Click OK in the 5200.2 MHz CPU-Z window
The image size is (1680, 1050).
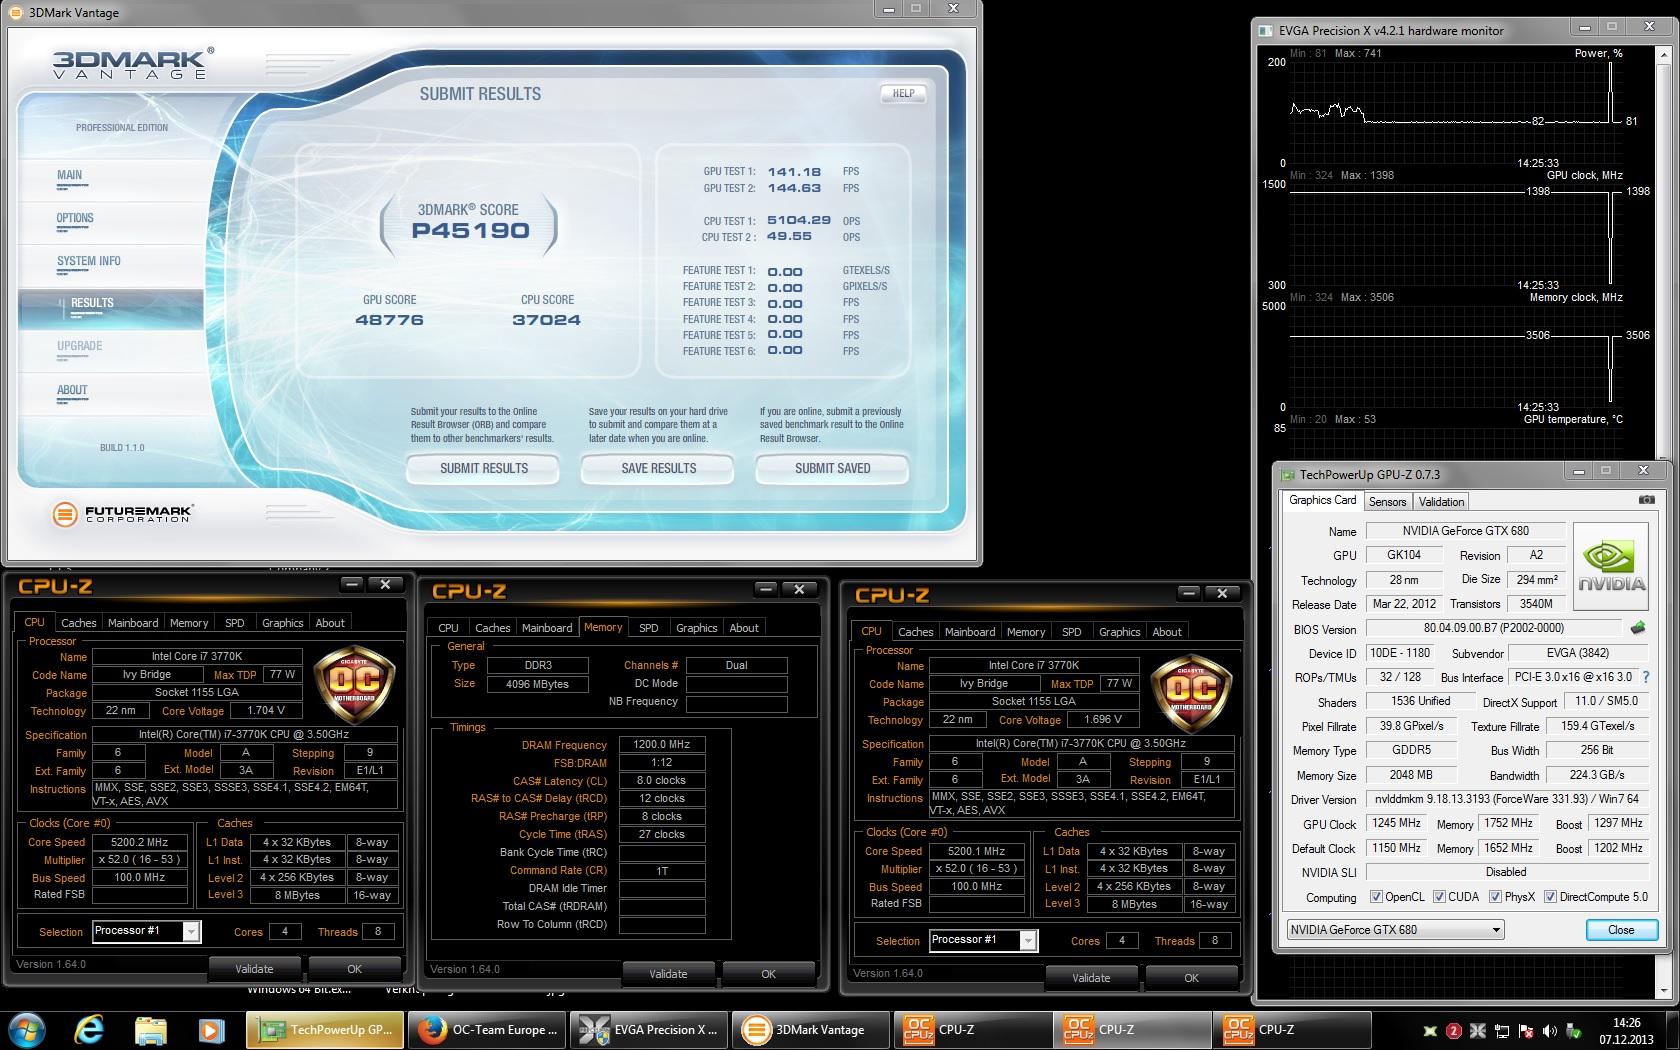tap(354, 969)
